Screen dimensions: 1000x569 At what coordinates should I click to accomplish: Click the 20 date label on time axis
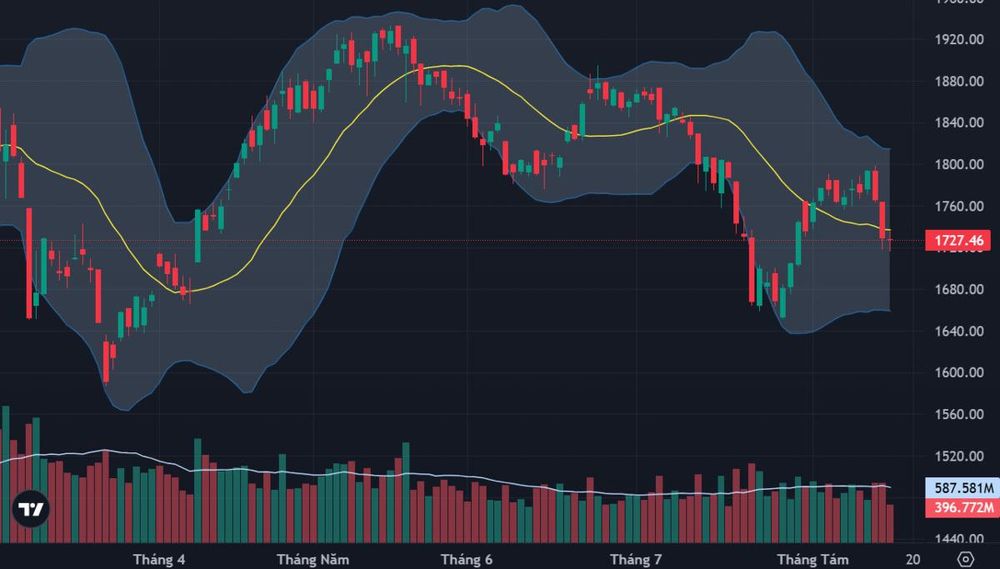913,559
